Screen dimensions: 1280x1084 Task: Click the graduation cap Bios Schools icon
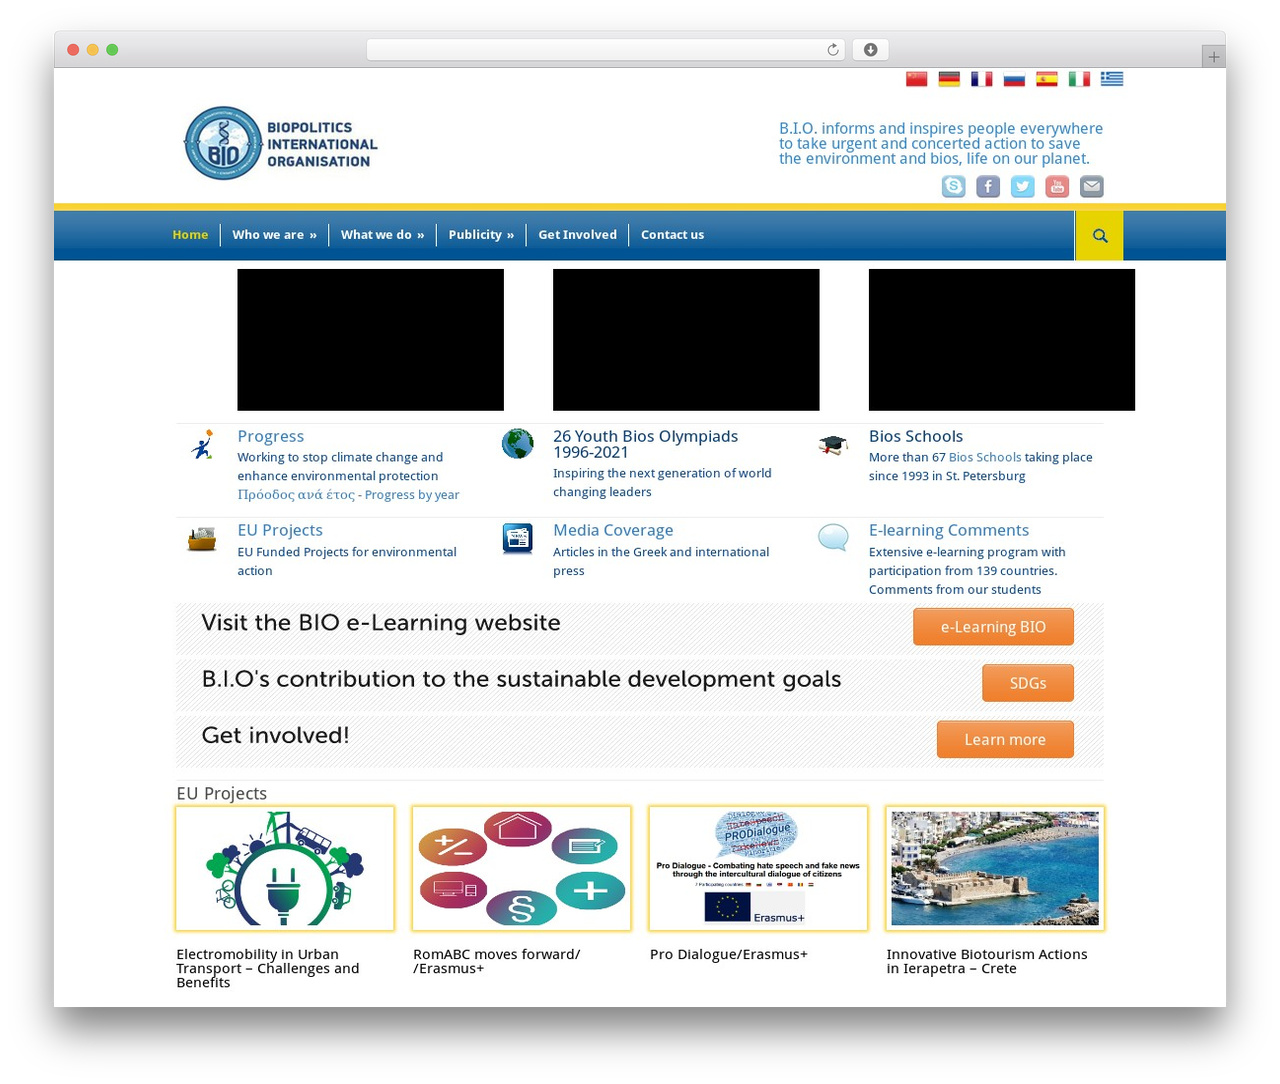(832, 445)
